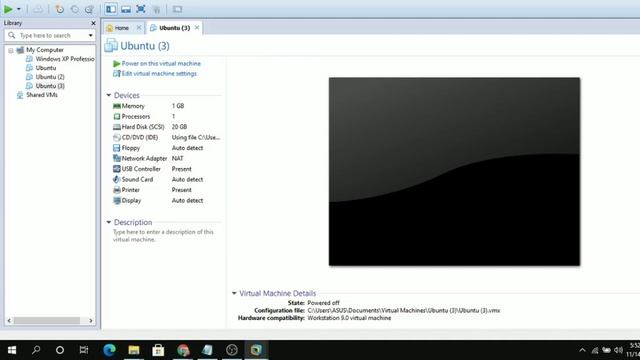This screenshot has height=360, width=640.
Task: Close the Home tab
Action: coord(139,27)
